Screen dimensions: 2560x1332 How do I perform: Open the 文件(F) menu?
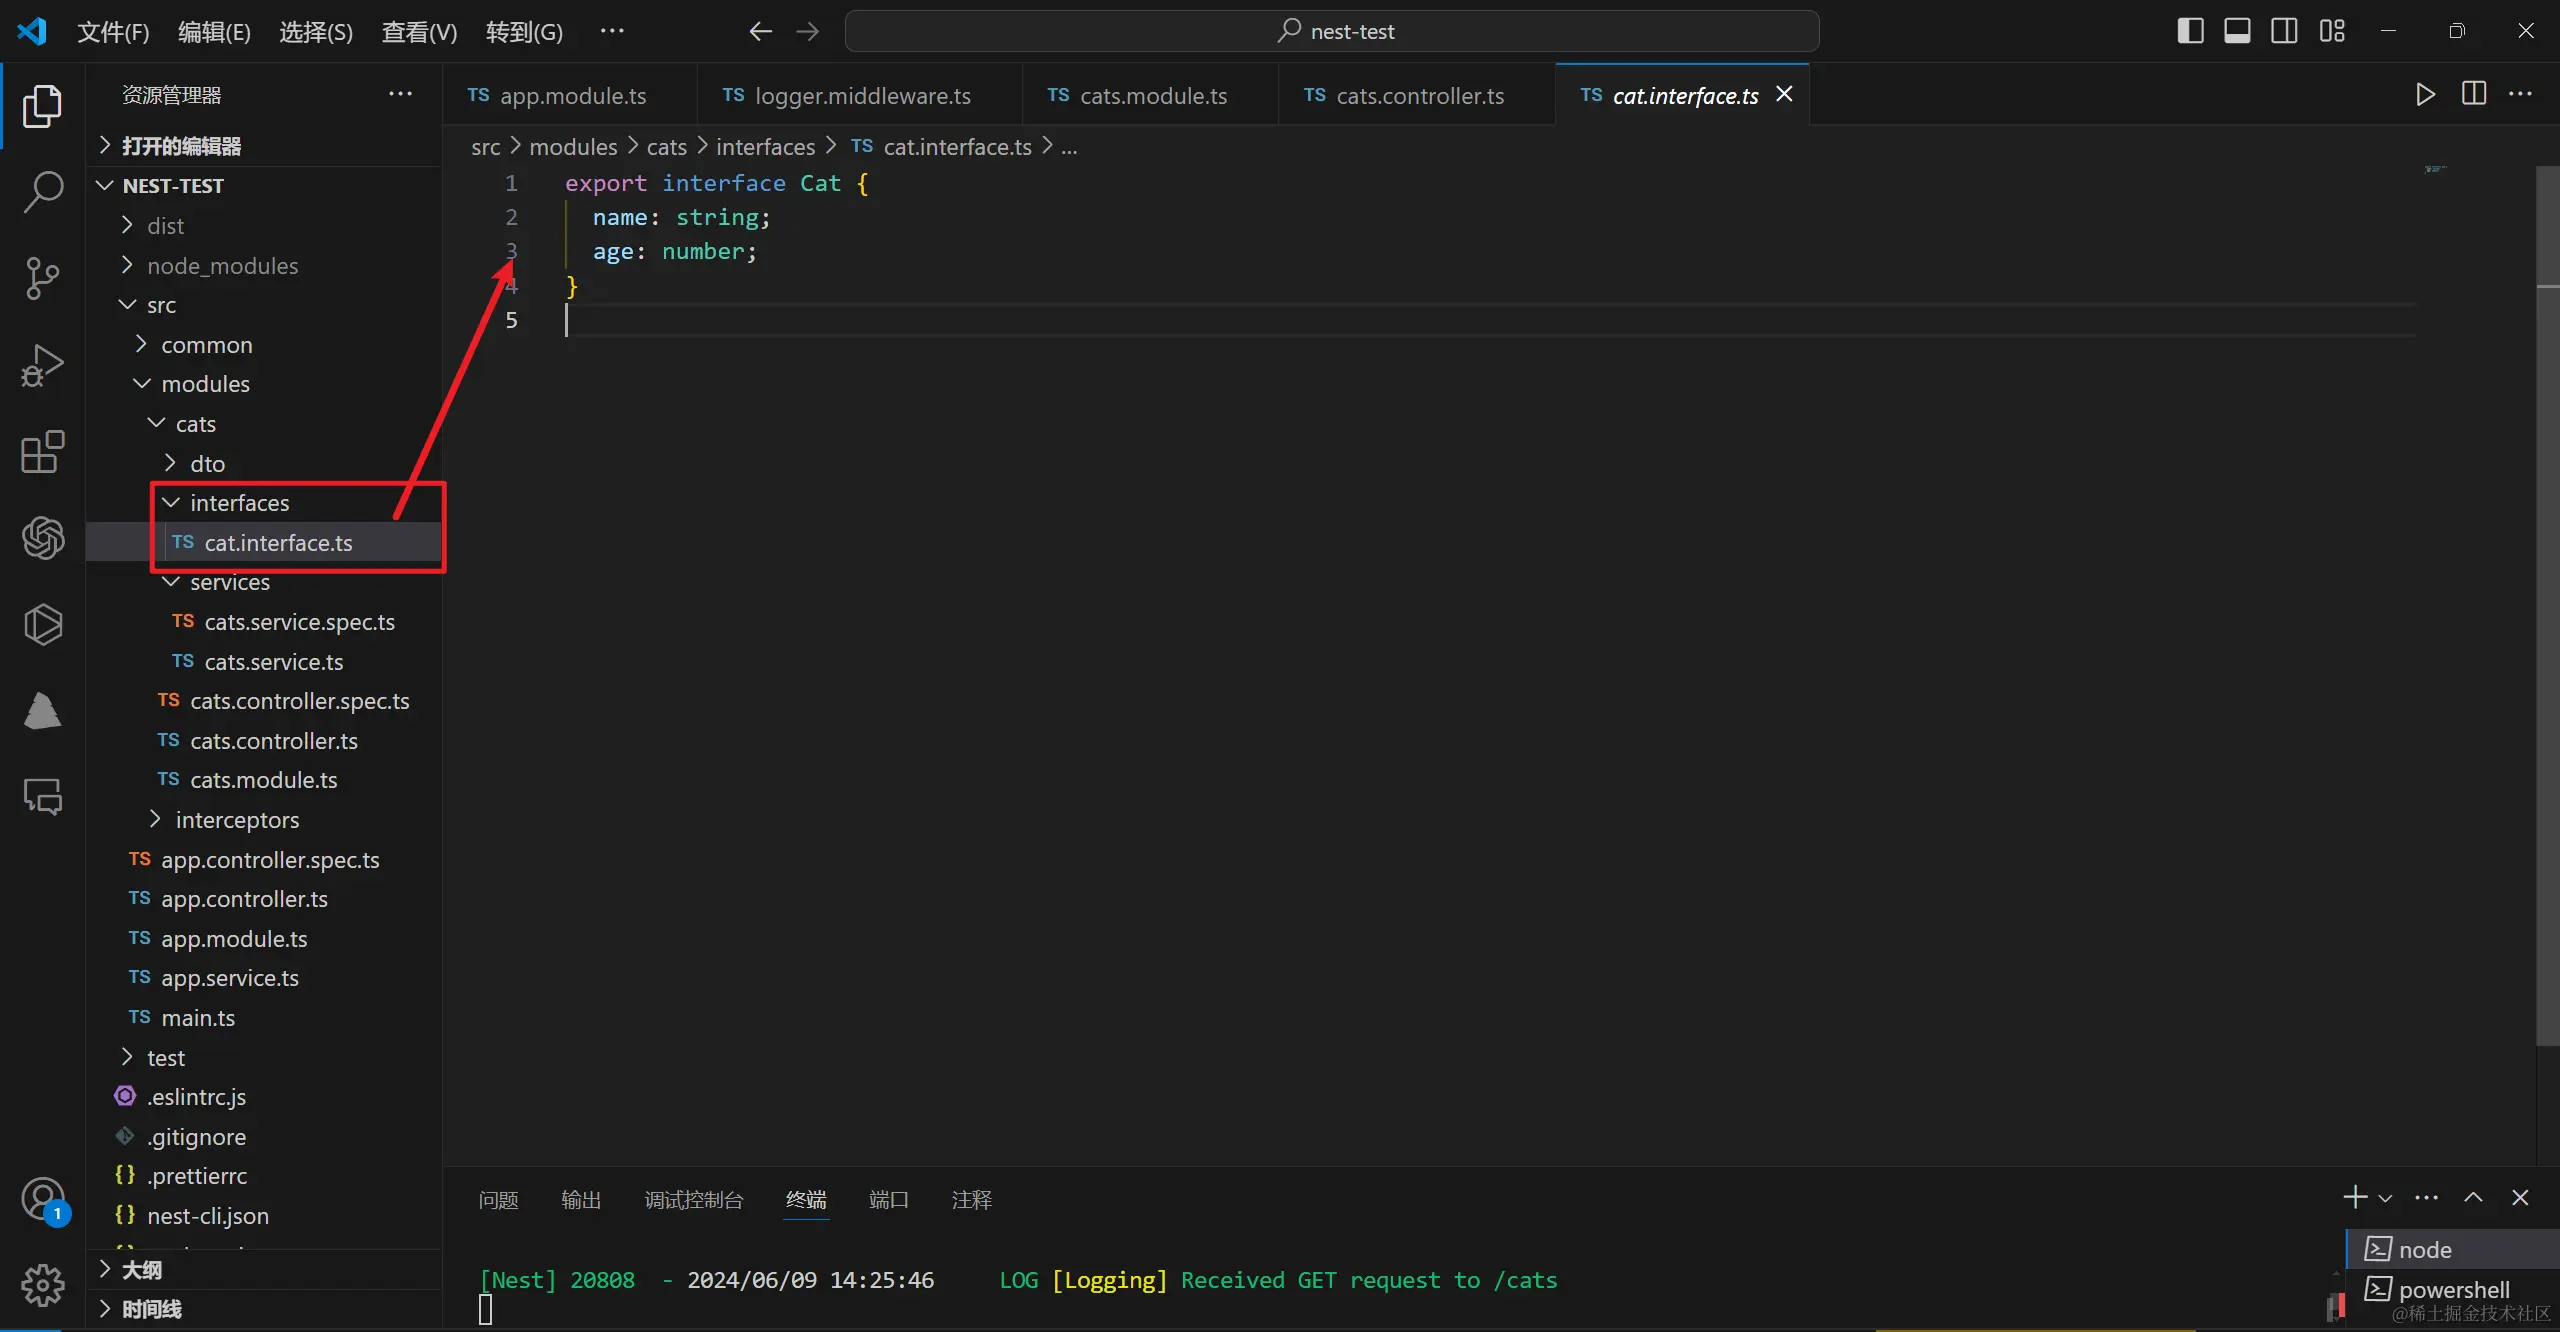(x=113, y=32)
